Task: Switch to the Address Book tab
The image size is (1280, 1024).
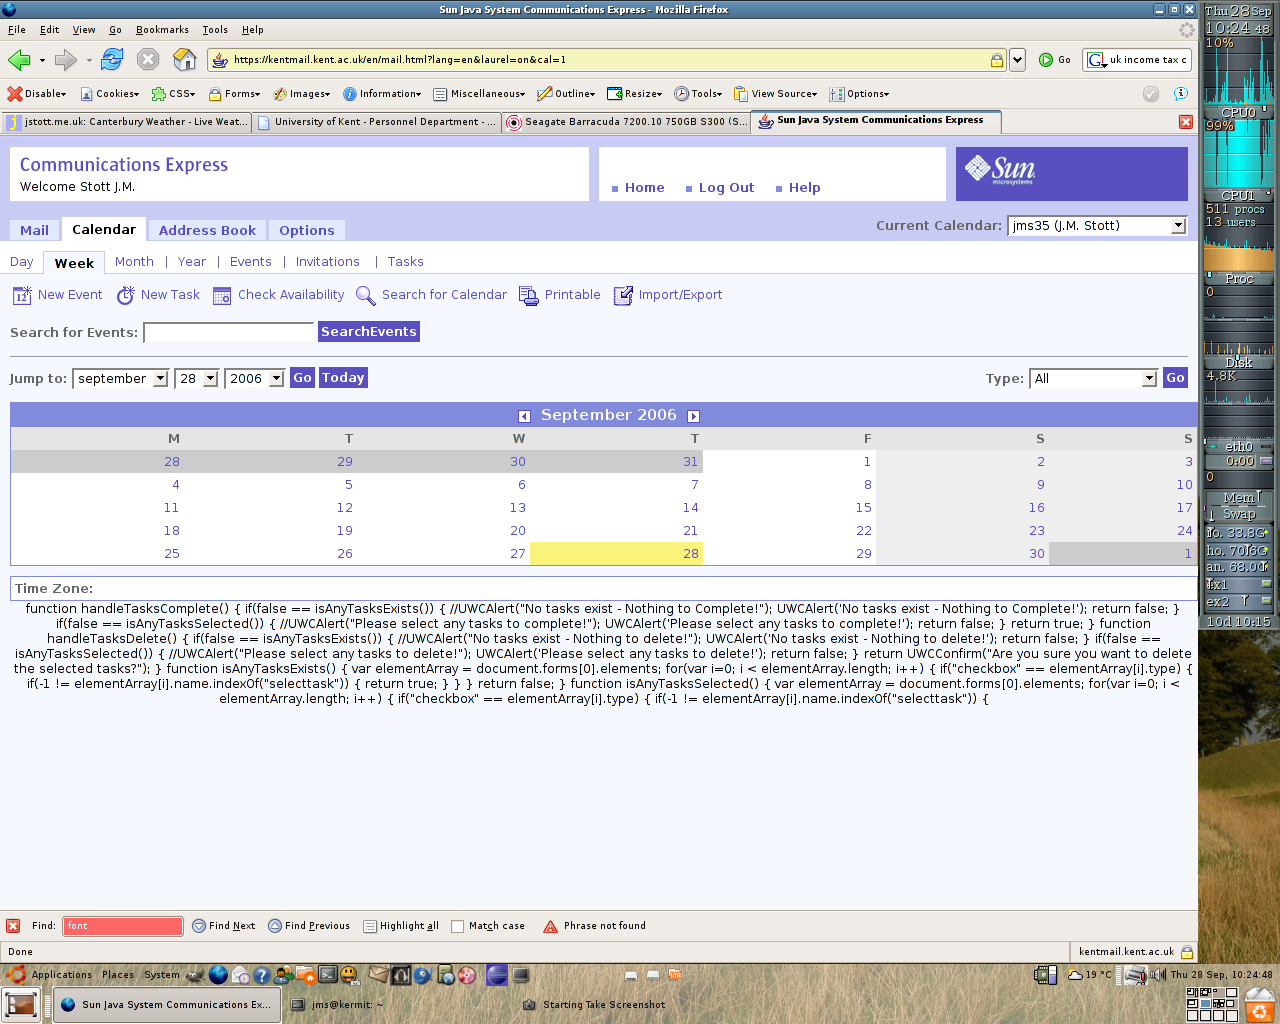Action: point(207,231)
